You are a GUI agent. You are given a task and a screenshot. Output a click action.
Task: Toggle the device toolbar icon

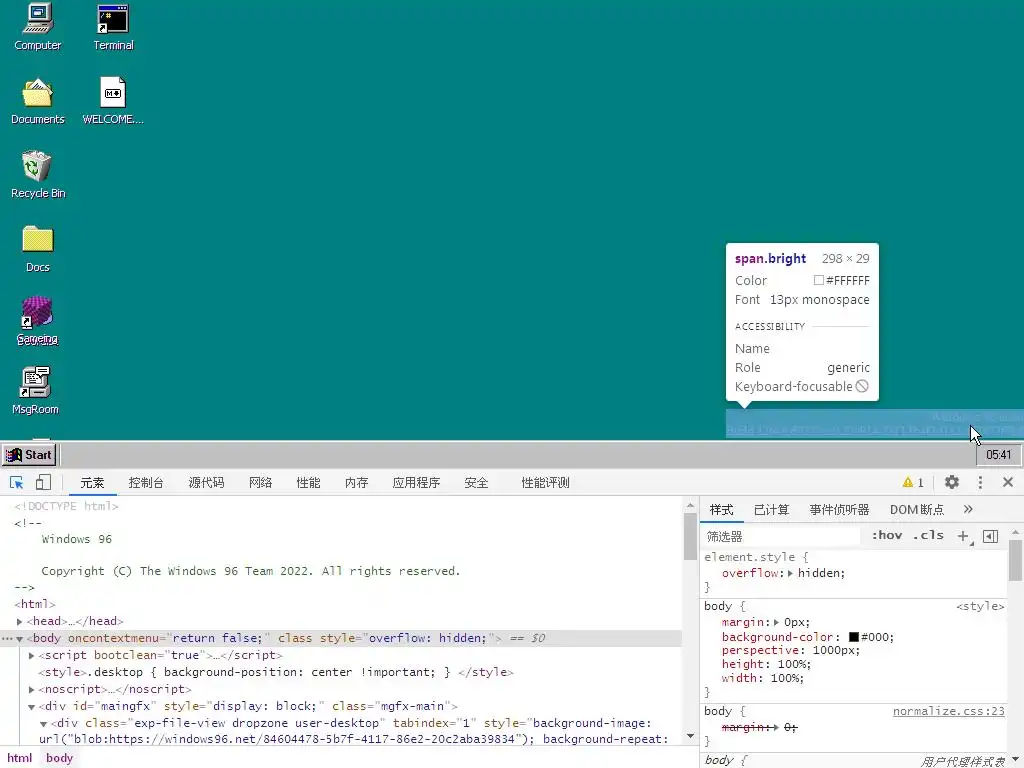(x=43, y=483)
